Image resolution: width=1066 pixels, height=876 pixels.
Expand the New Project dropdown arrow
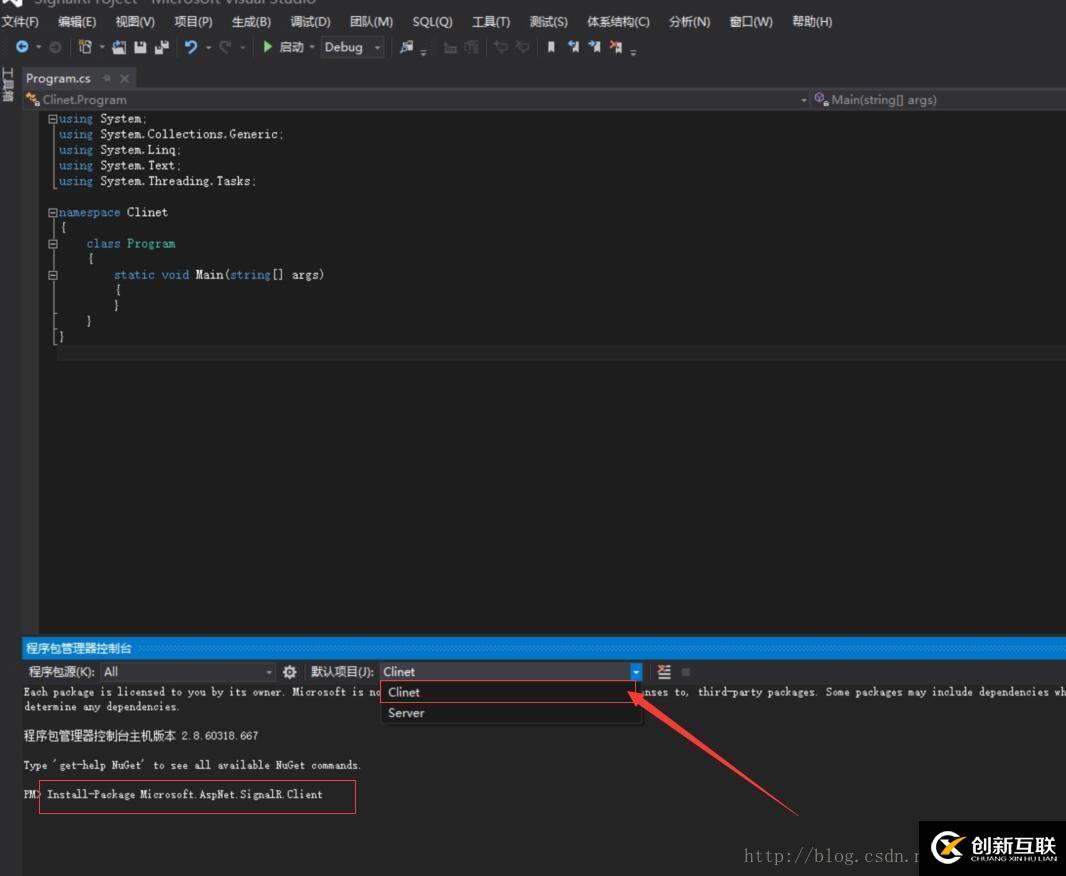click(102, 47)
